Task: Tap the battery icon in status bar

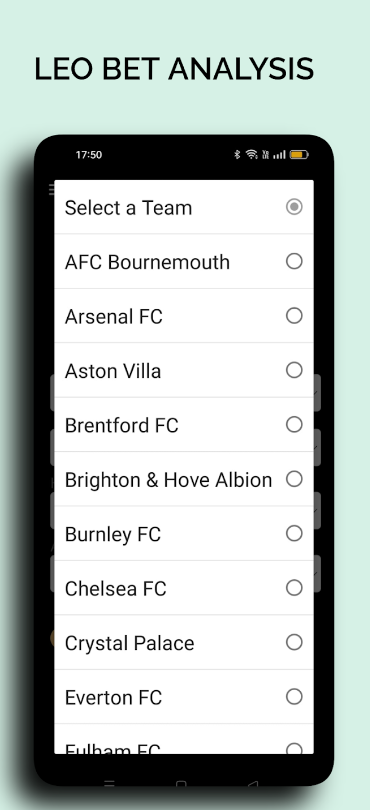Action: pyautogui.click(x=299, y=154)
